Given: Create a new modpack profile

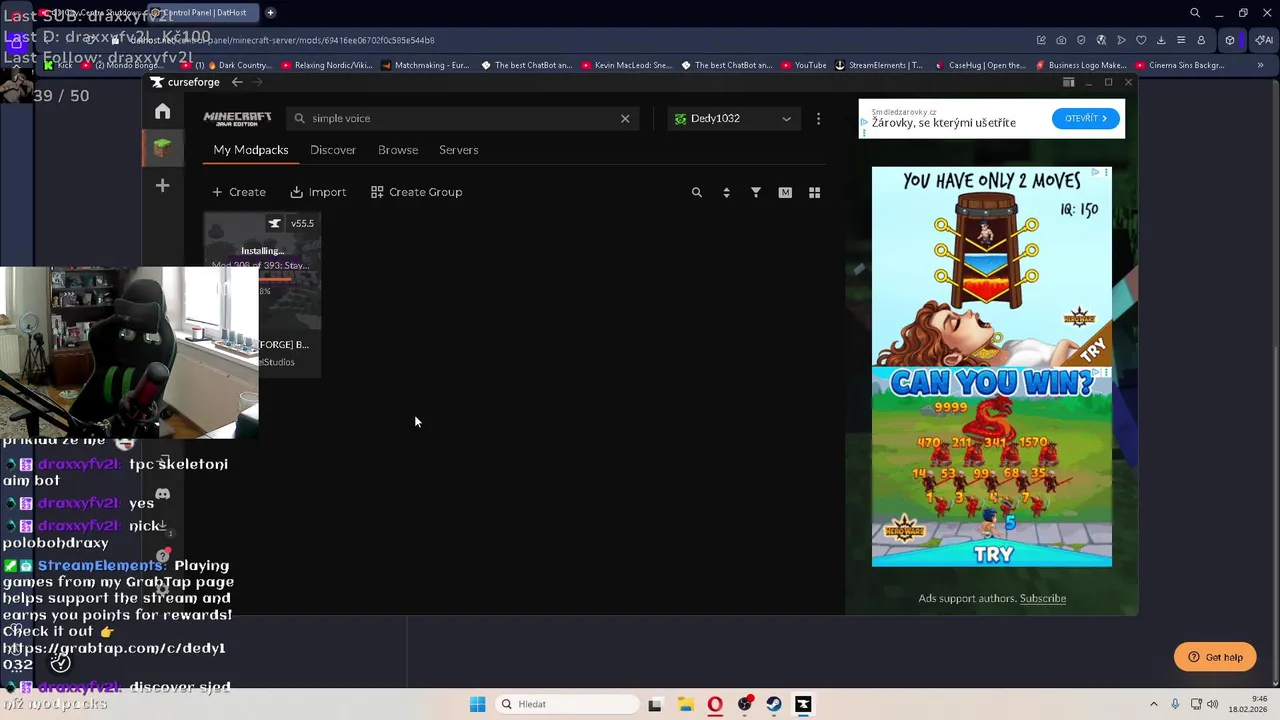Looking at the screenshot, I should point(239,192).
